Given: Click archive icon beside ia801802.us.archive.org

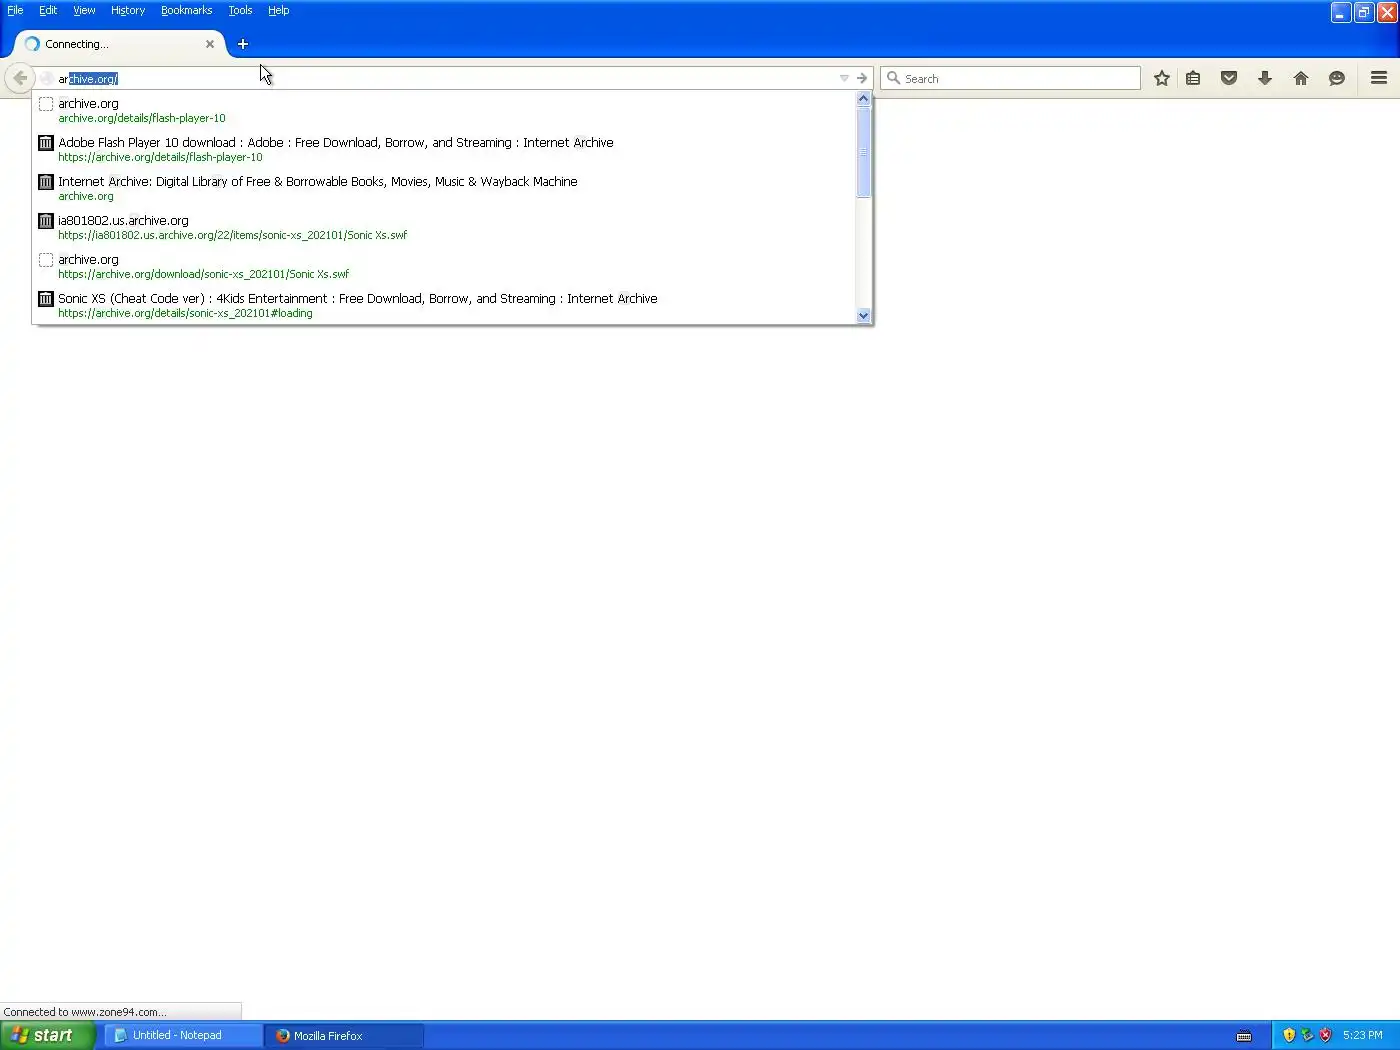Looking at the screenshot, I should (x=45, y=221).
